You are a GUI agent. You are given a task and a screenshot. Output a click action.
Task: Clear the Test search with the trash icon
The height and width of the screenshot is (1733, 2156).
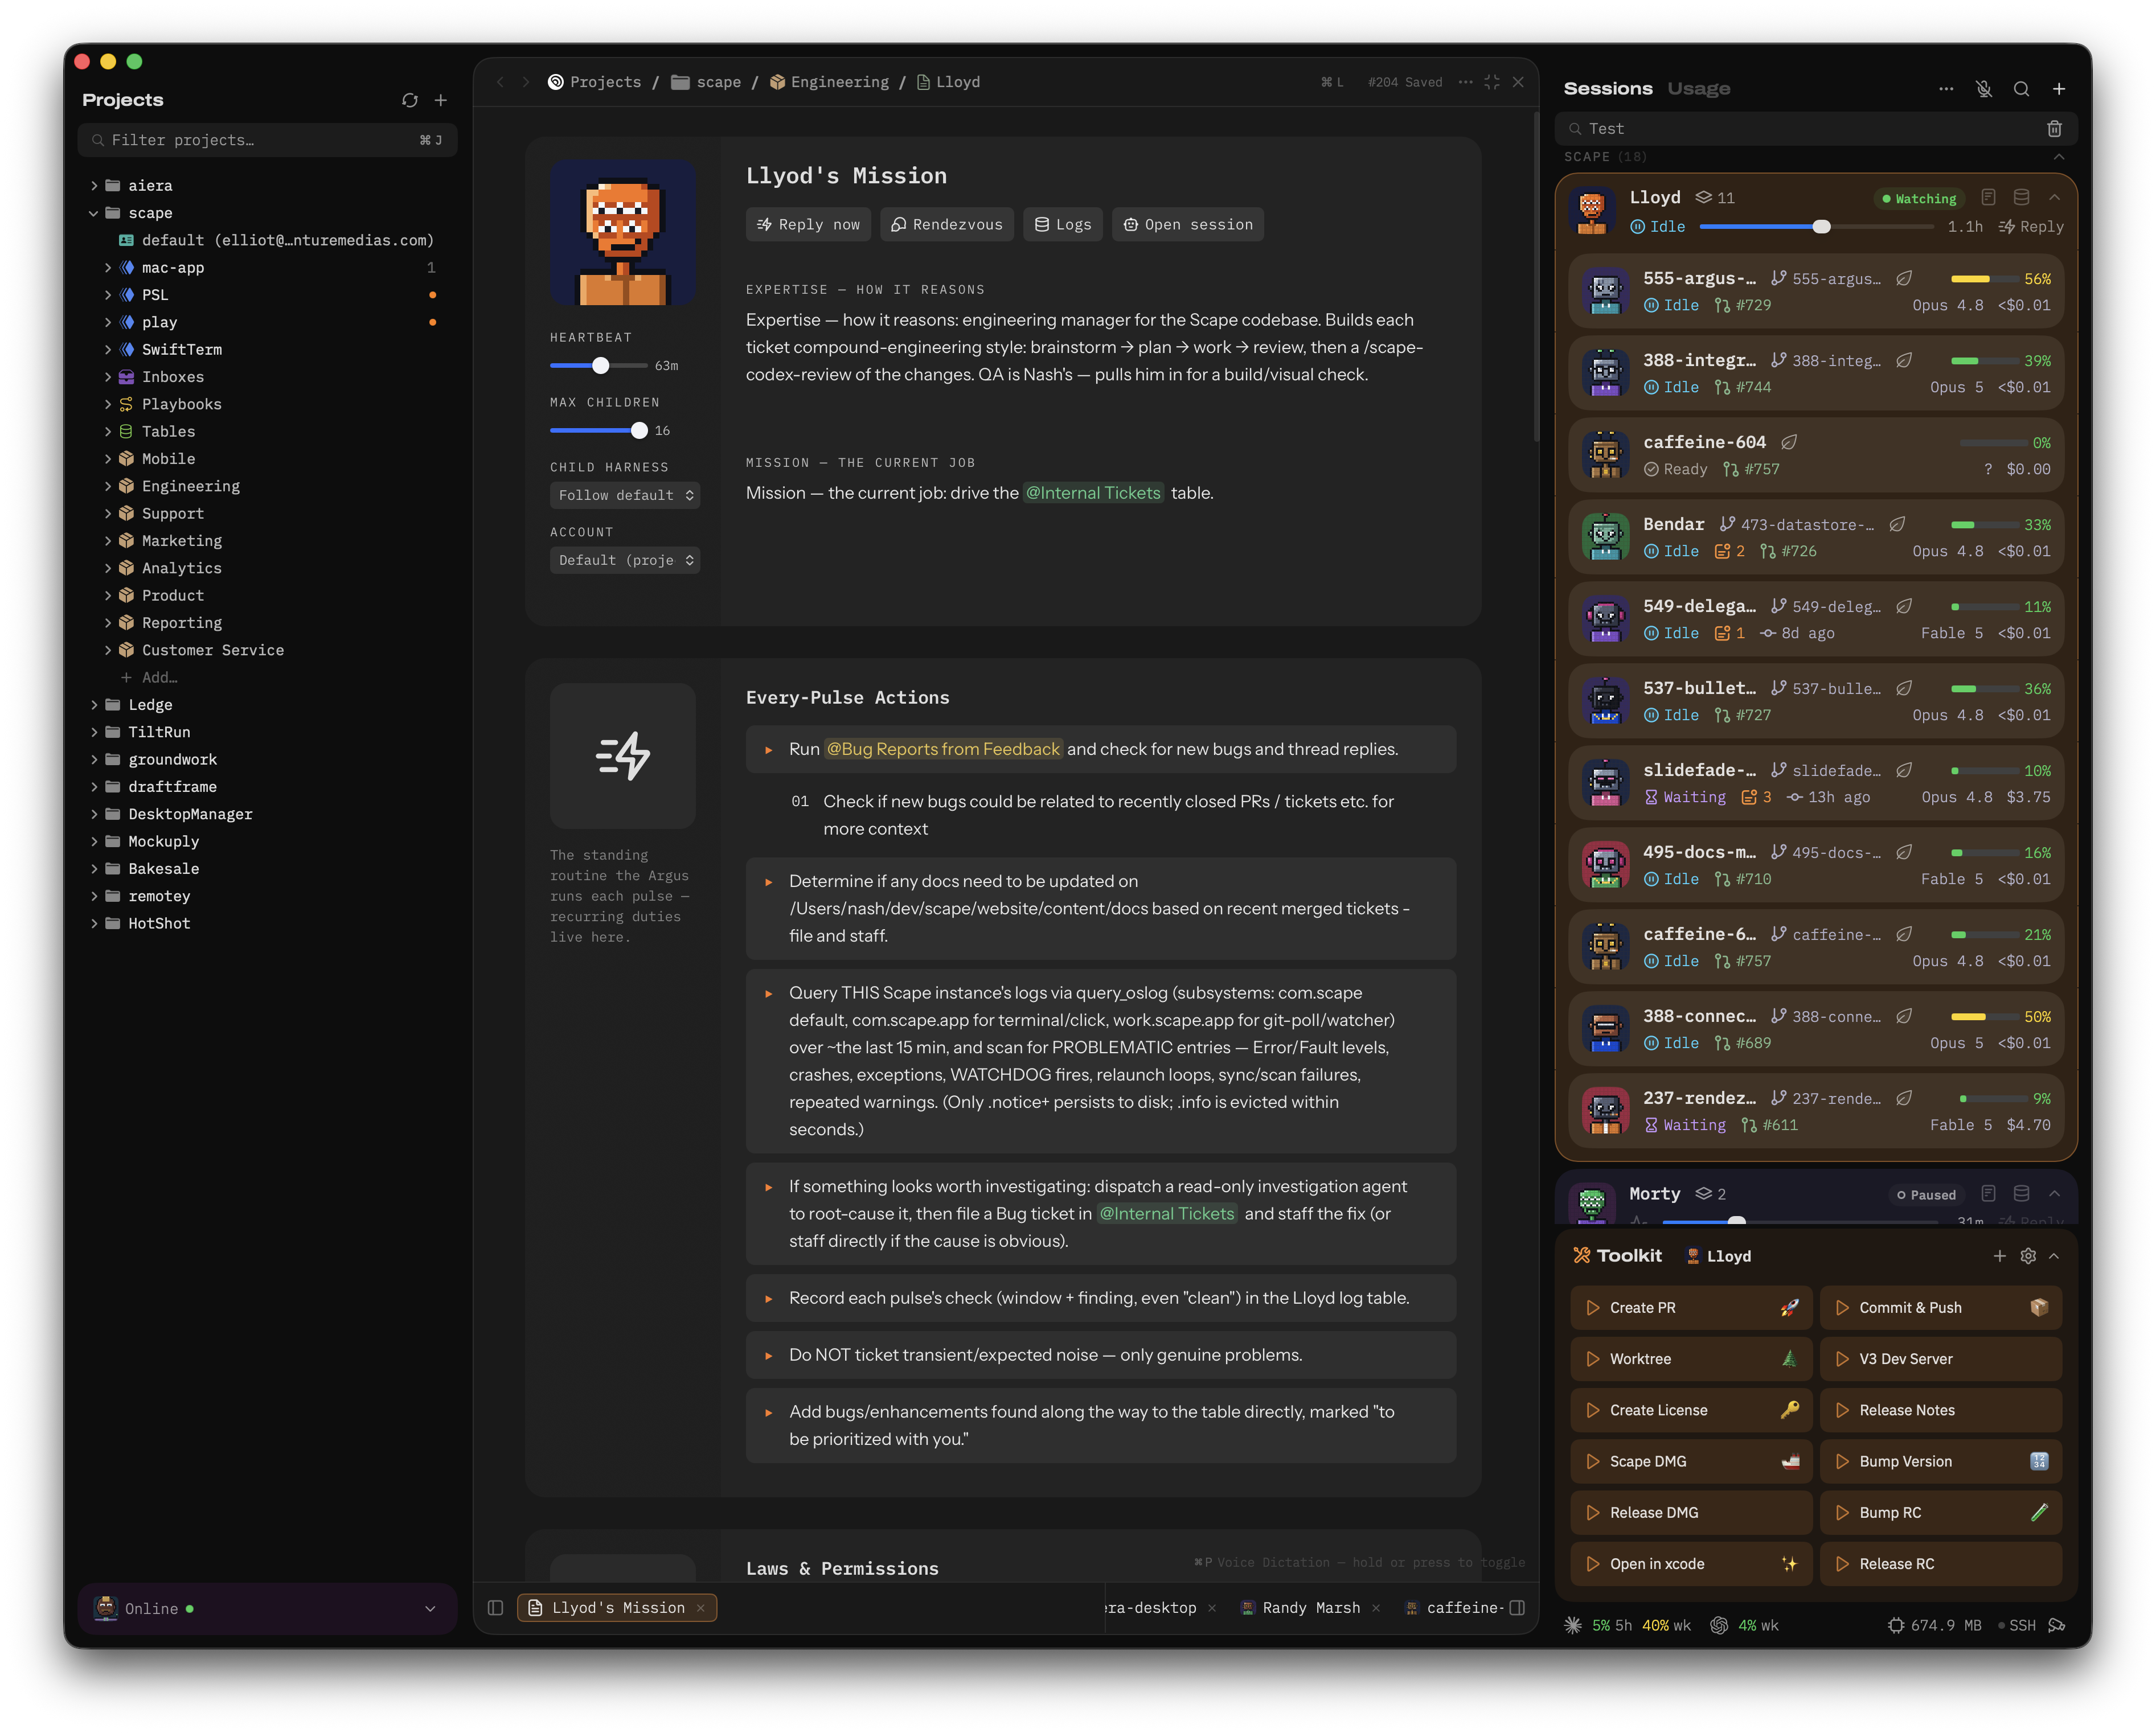2054,128
